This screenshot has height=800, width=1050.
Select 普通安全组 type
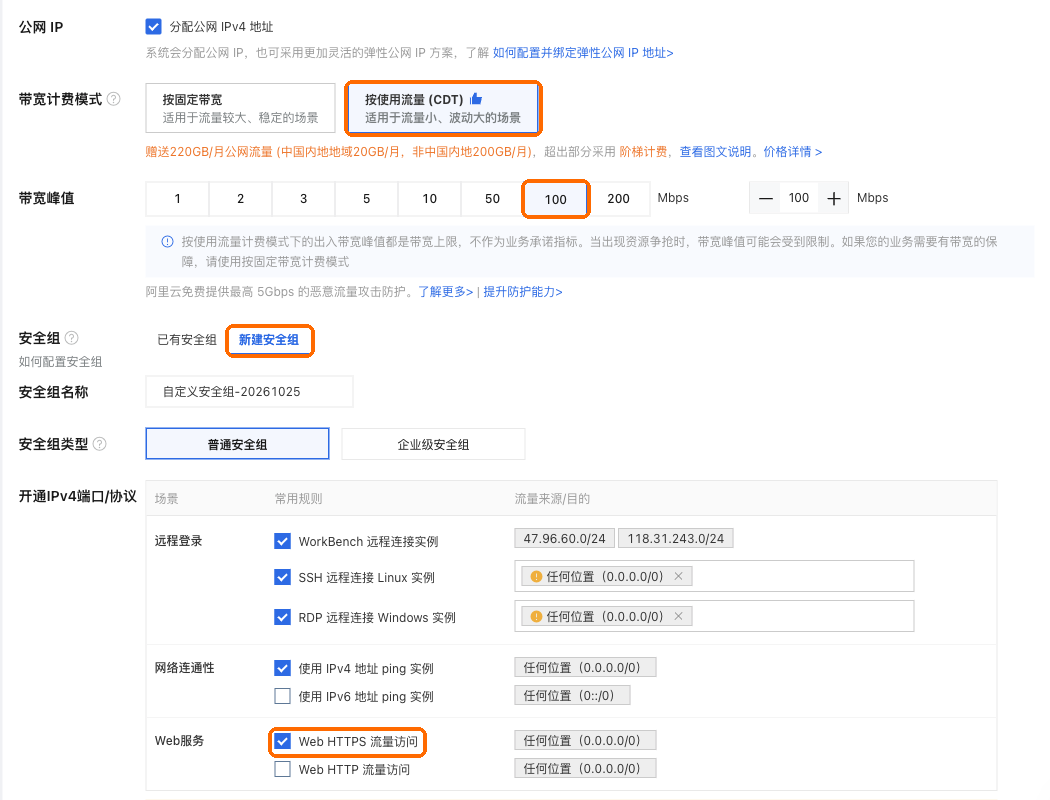point(237,444)
